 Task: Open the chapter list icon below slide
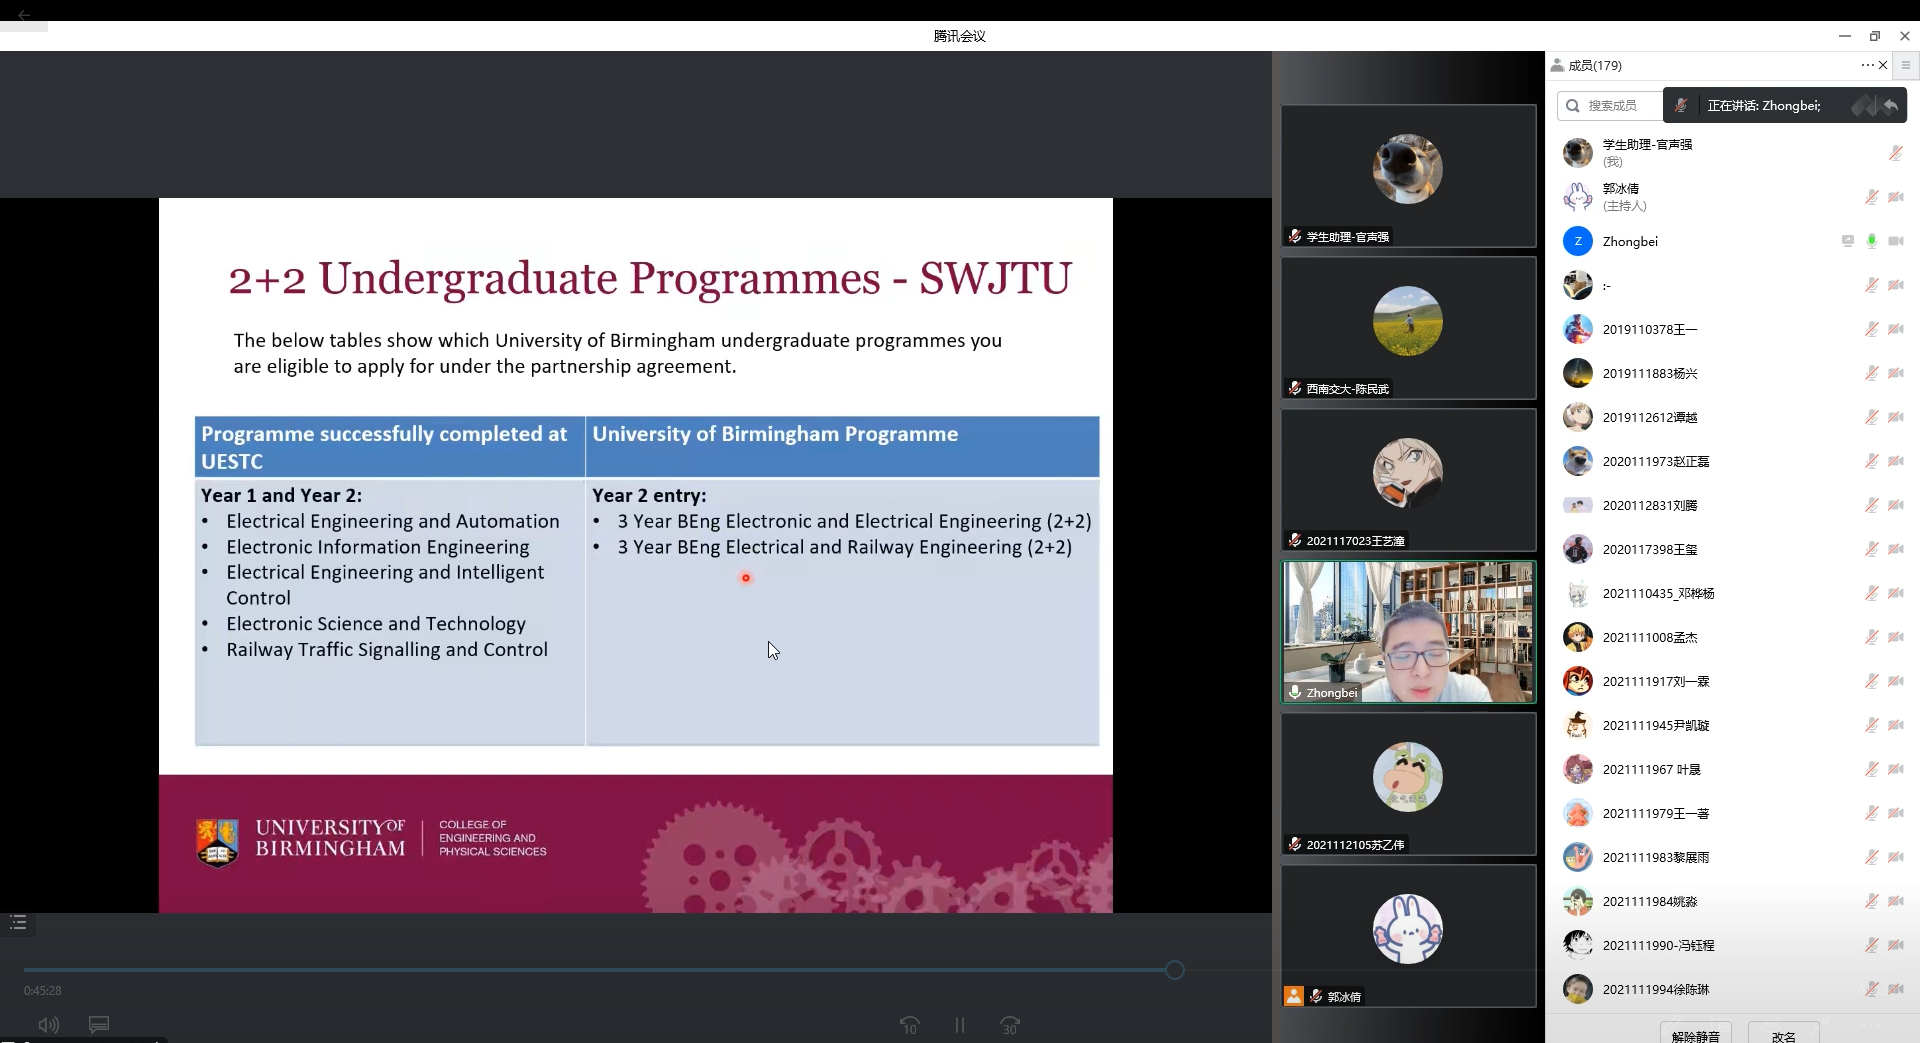pos(18,923)
